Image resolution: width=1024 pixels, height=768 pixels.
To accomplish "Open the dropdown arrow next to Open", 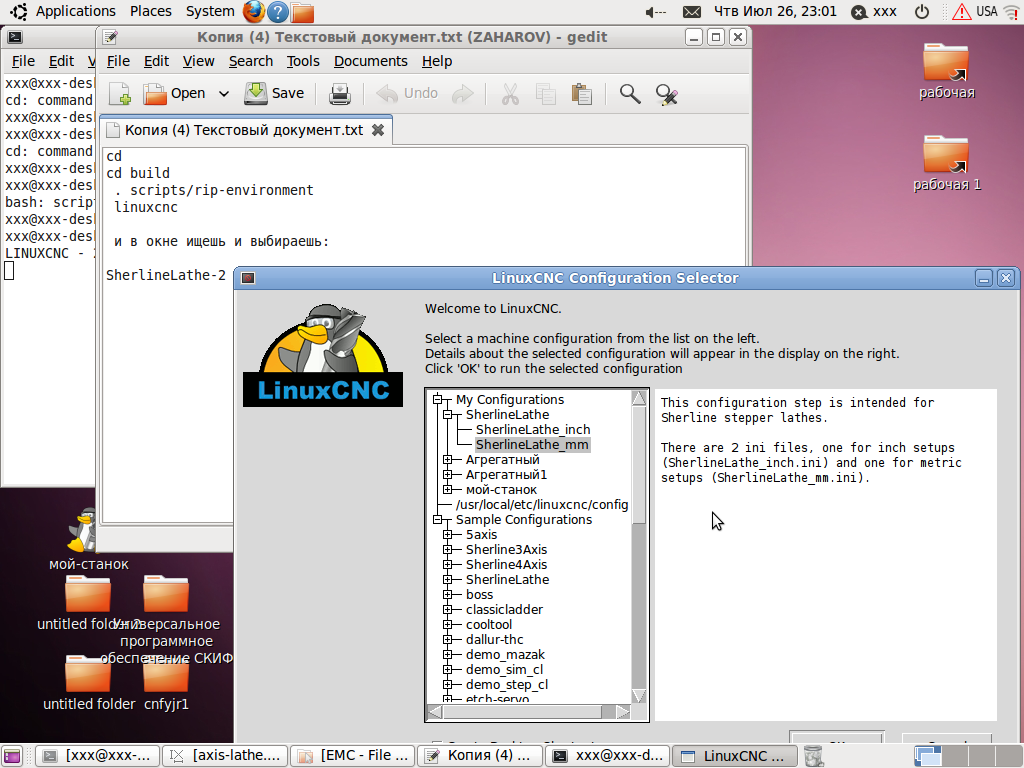I will (223, 94).
